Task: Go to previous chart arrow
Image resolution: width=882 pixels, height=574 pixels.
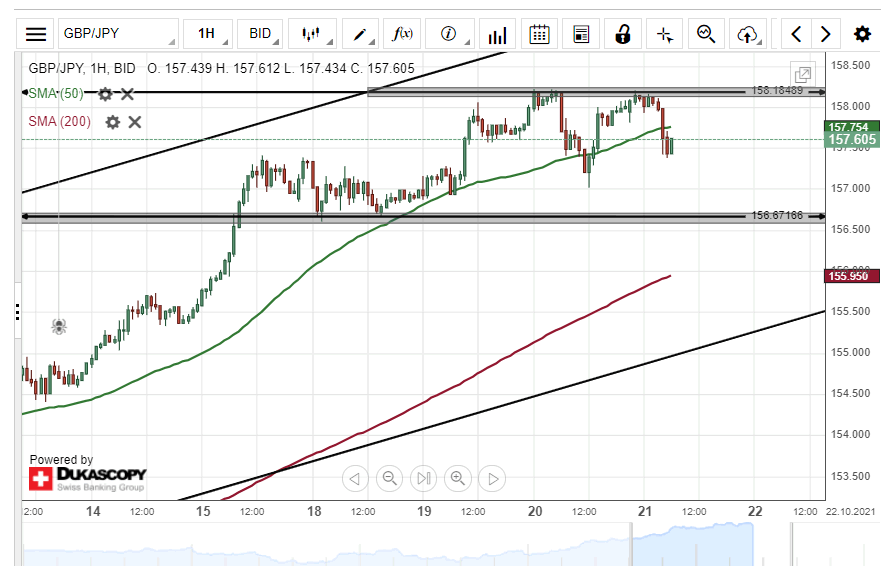Action: 796,34
